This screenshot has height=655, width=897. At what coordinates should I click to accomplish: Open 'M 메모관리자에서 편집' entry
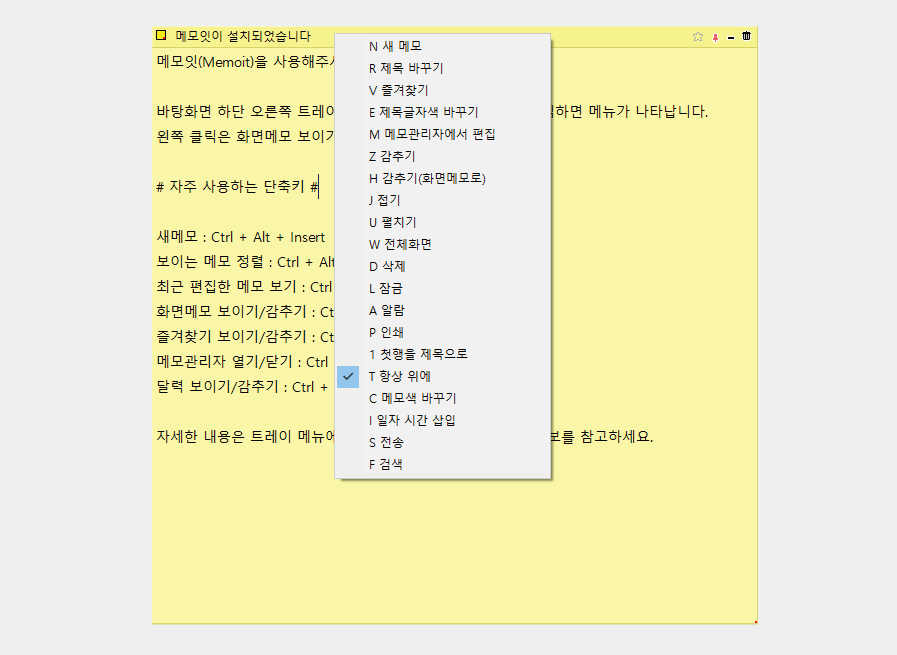click(443, 134)
